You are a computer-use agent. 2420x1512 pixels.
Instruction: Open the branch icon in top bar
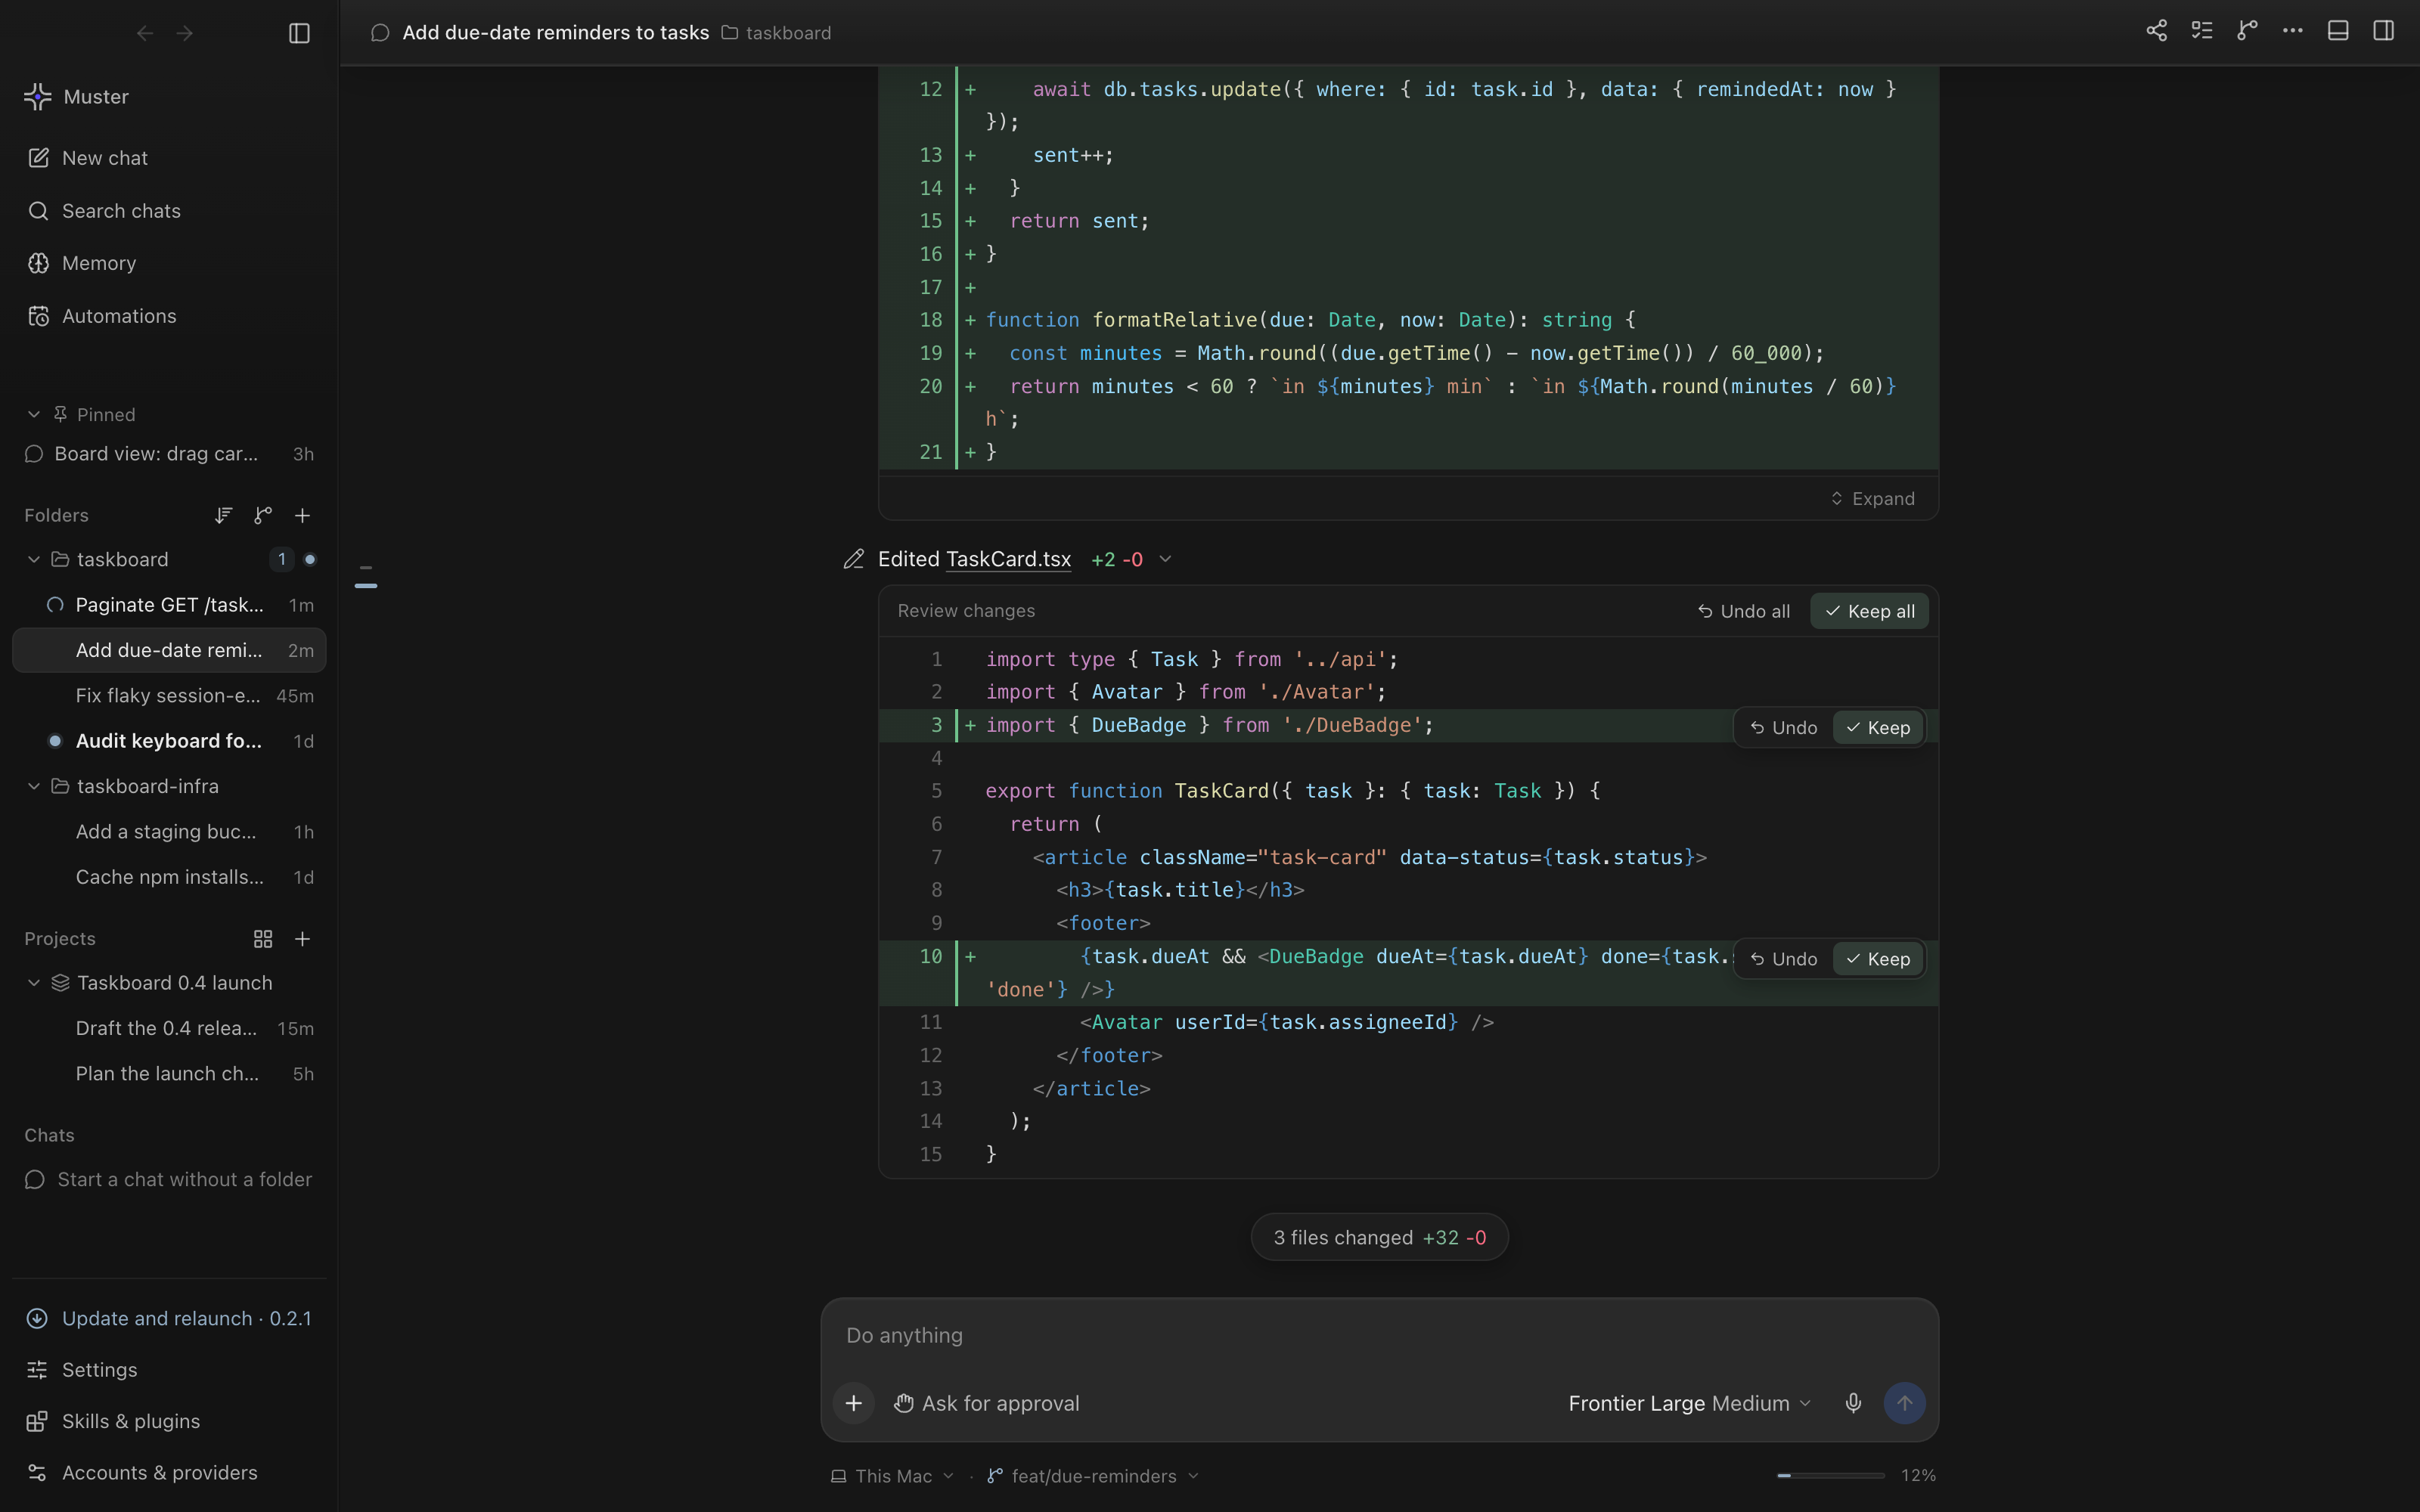(2247, 31)
